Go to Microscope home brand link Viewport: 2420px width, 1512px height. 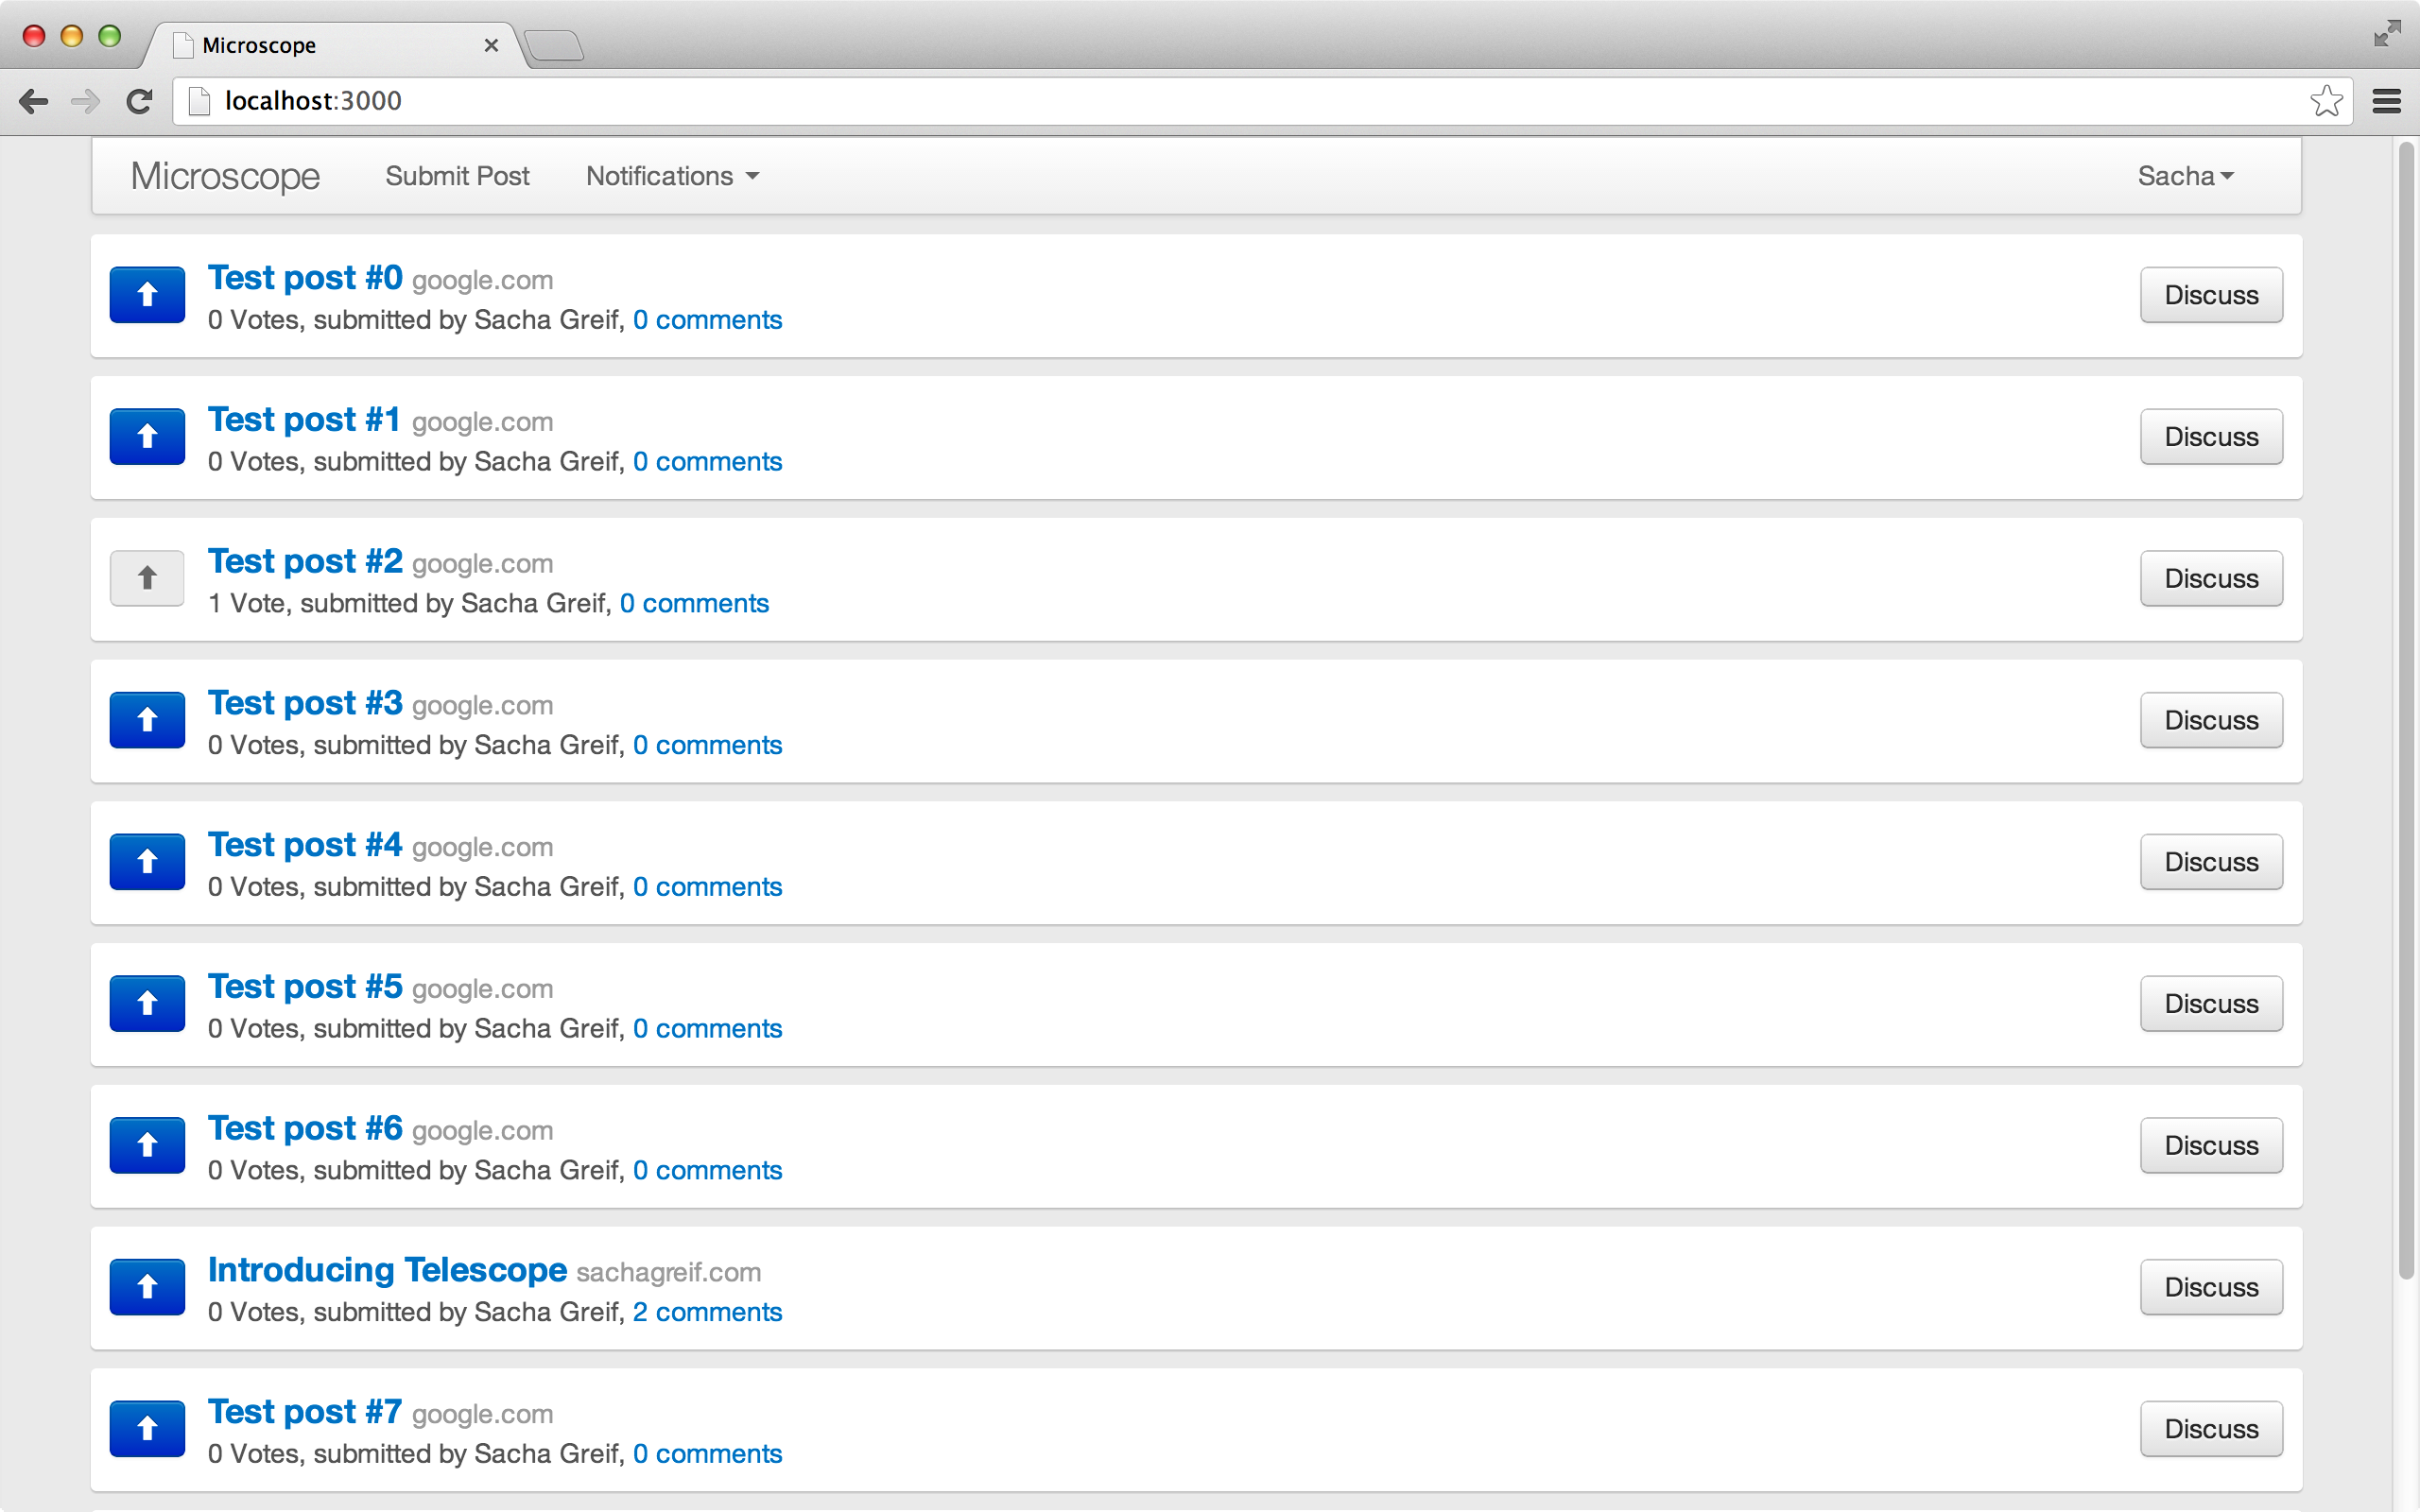pos(225,176)
